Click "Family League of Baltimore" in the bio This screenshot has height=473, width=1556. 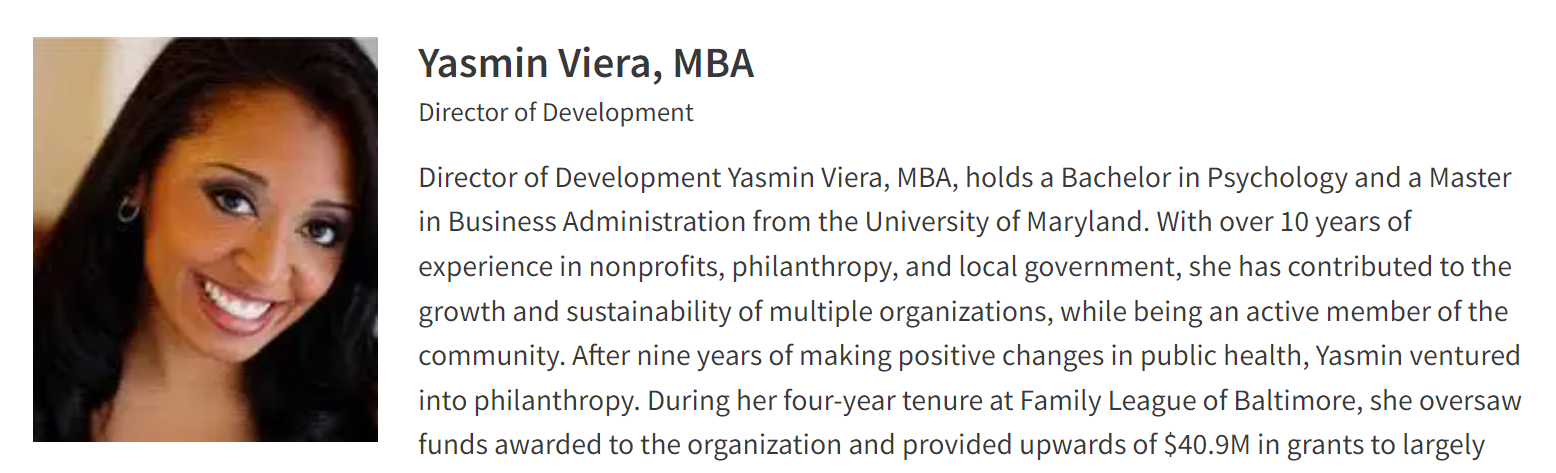click(1177, 400)
